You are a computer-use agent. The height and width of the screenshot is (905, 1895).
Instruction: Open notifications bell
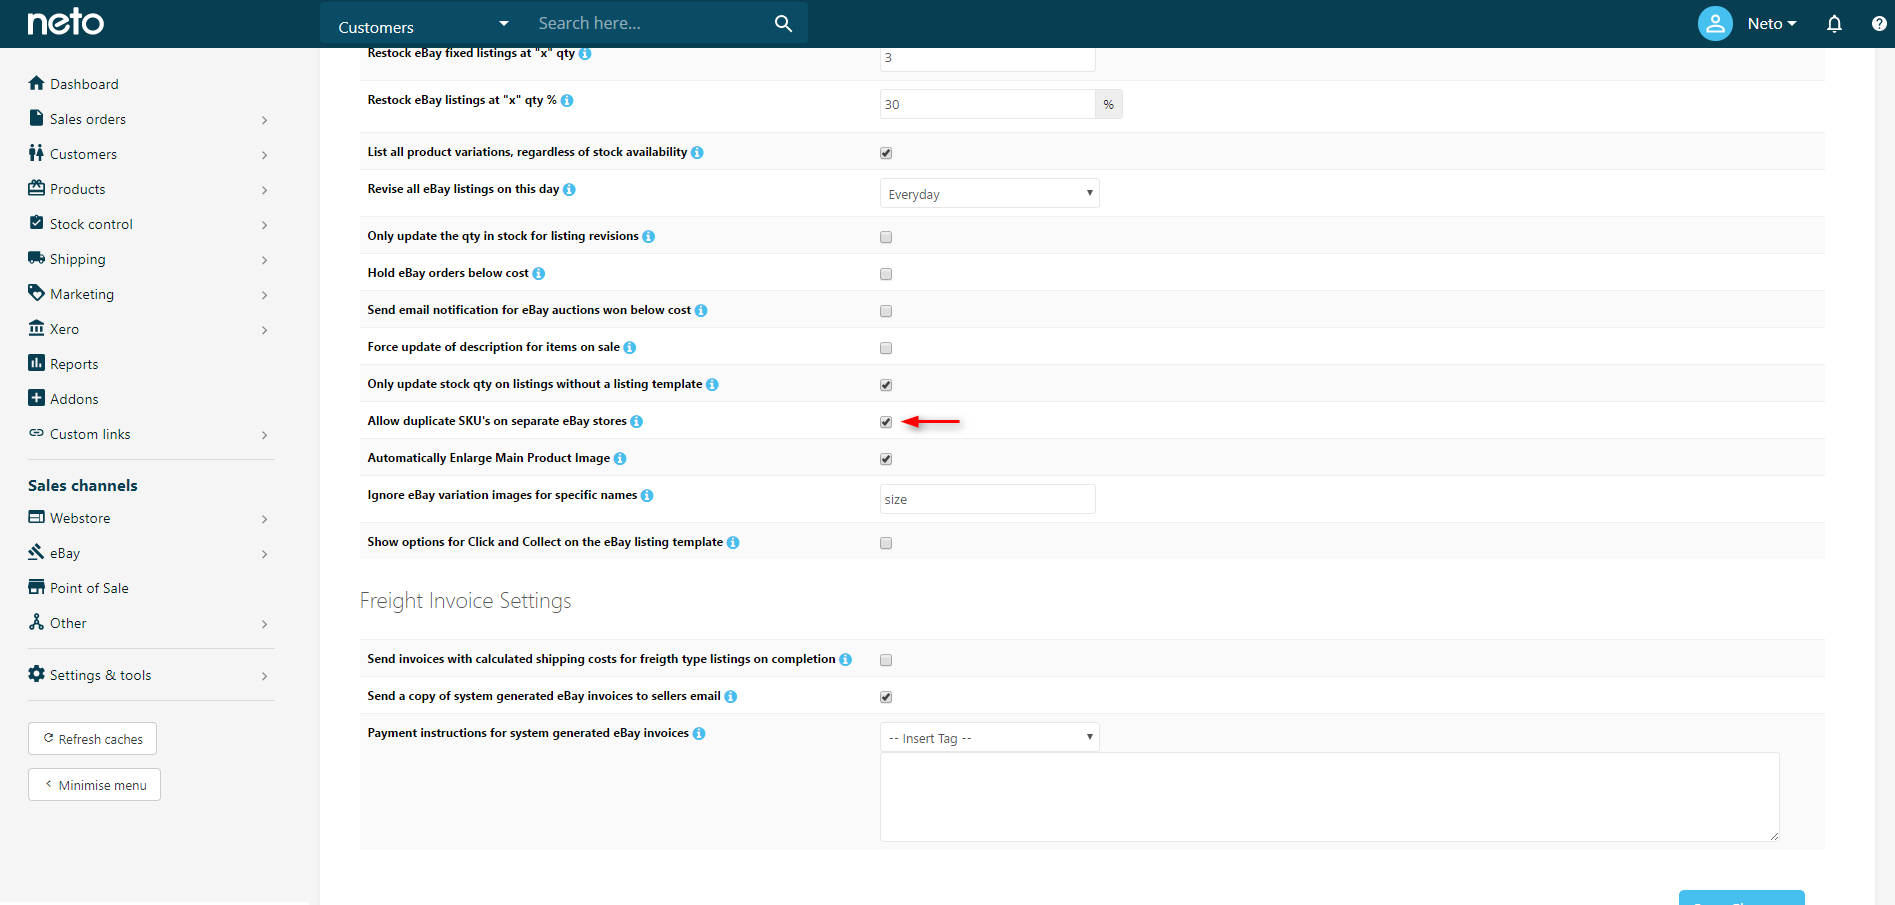pos(1834,23)
